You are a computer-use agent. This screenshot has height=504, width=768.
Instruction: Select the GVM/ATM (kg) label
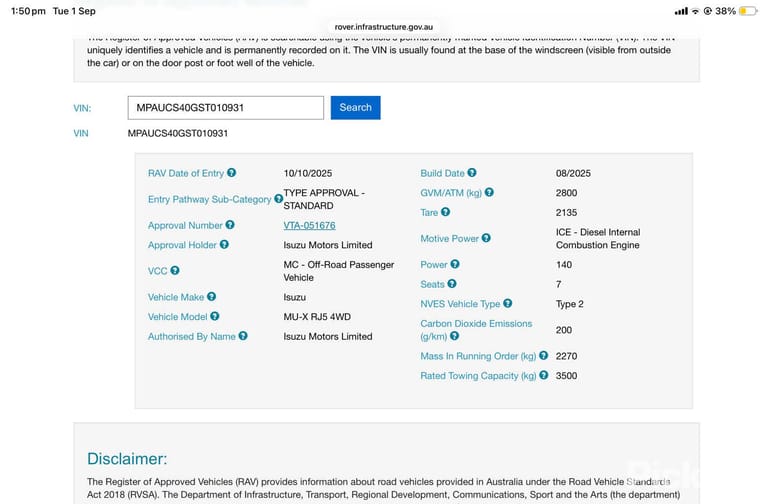(x=451, y=193)
